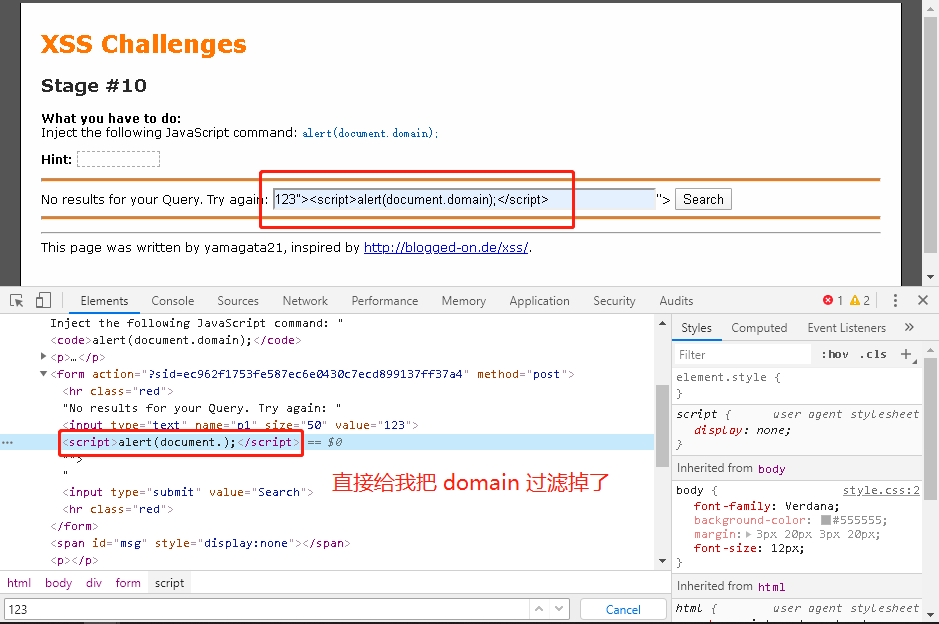Click the display: none style declaration
939x624 pixels.
[x=743, y=430]
